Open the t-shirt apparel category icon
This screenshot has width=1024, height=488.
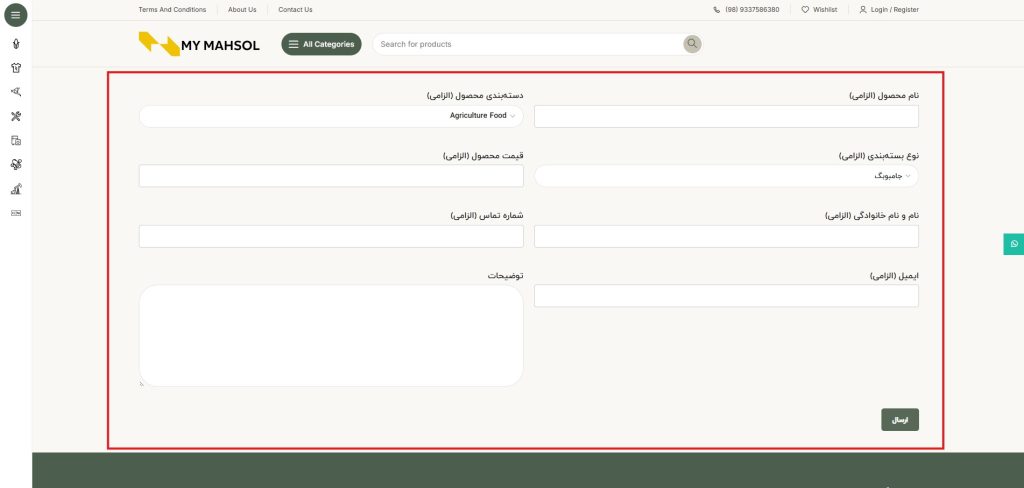15,68
